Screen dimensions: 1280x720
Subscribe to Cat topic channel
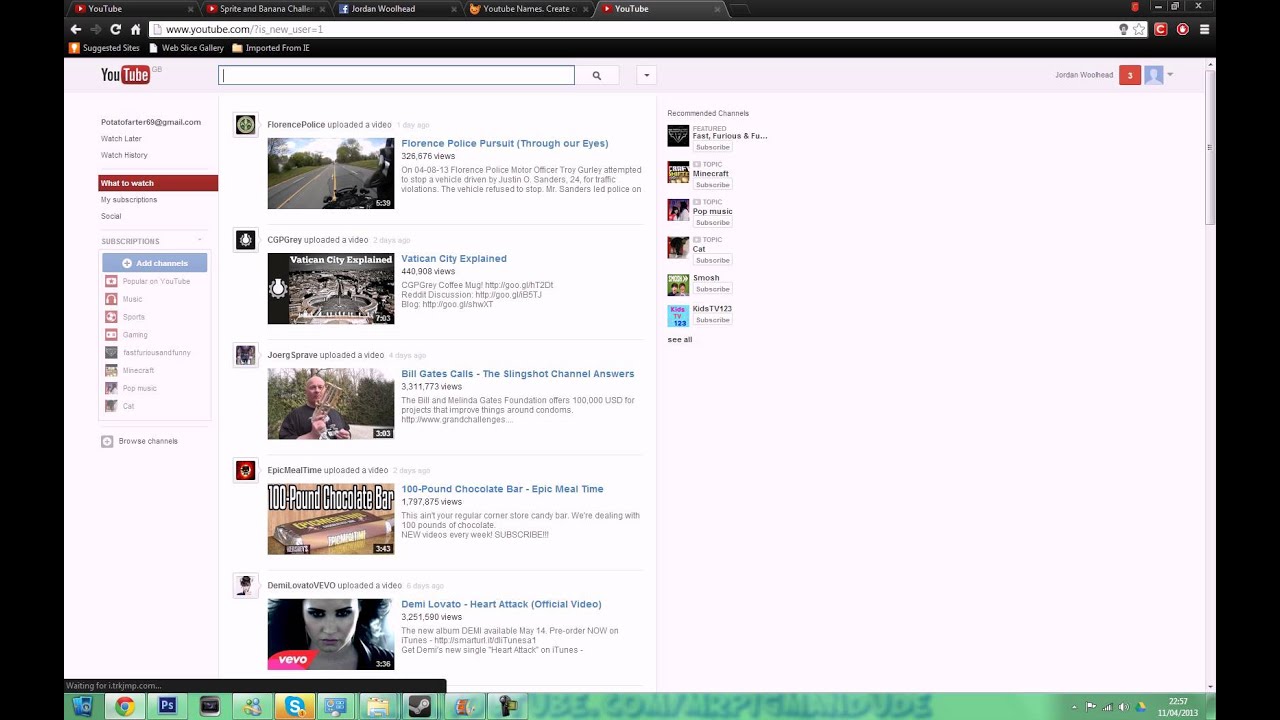pyautogui.click(x=713, y=260)
